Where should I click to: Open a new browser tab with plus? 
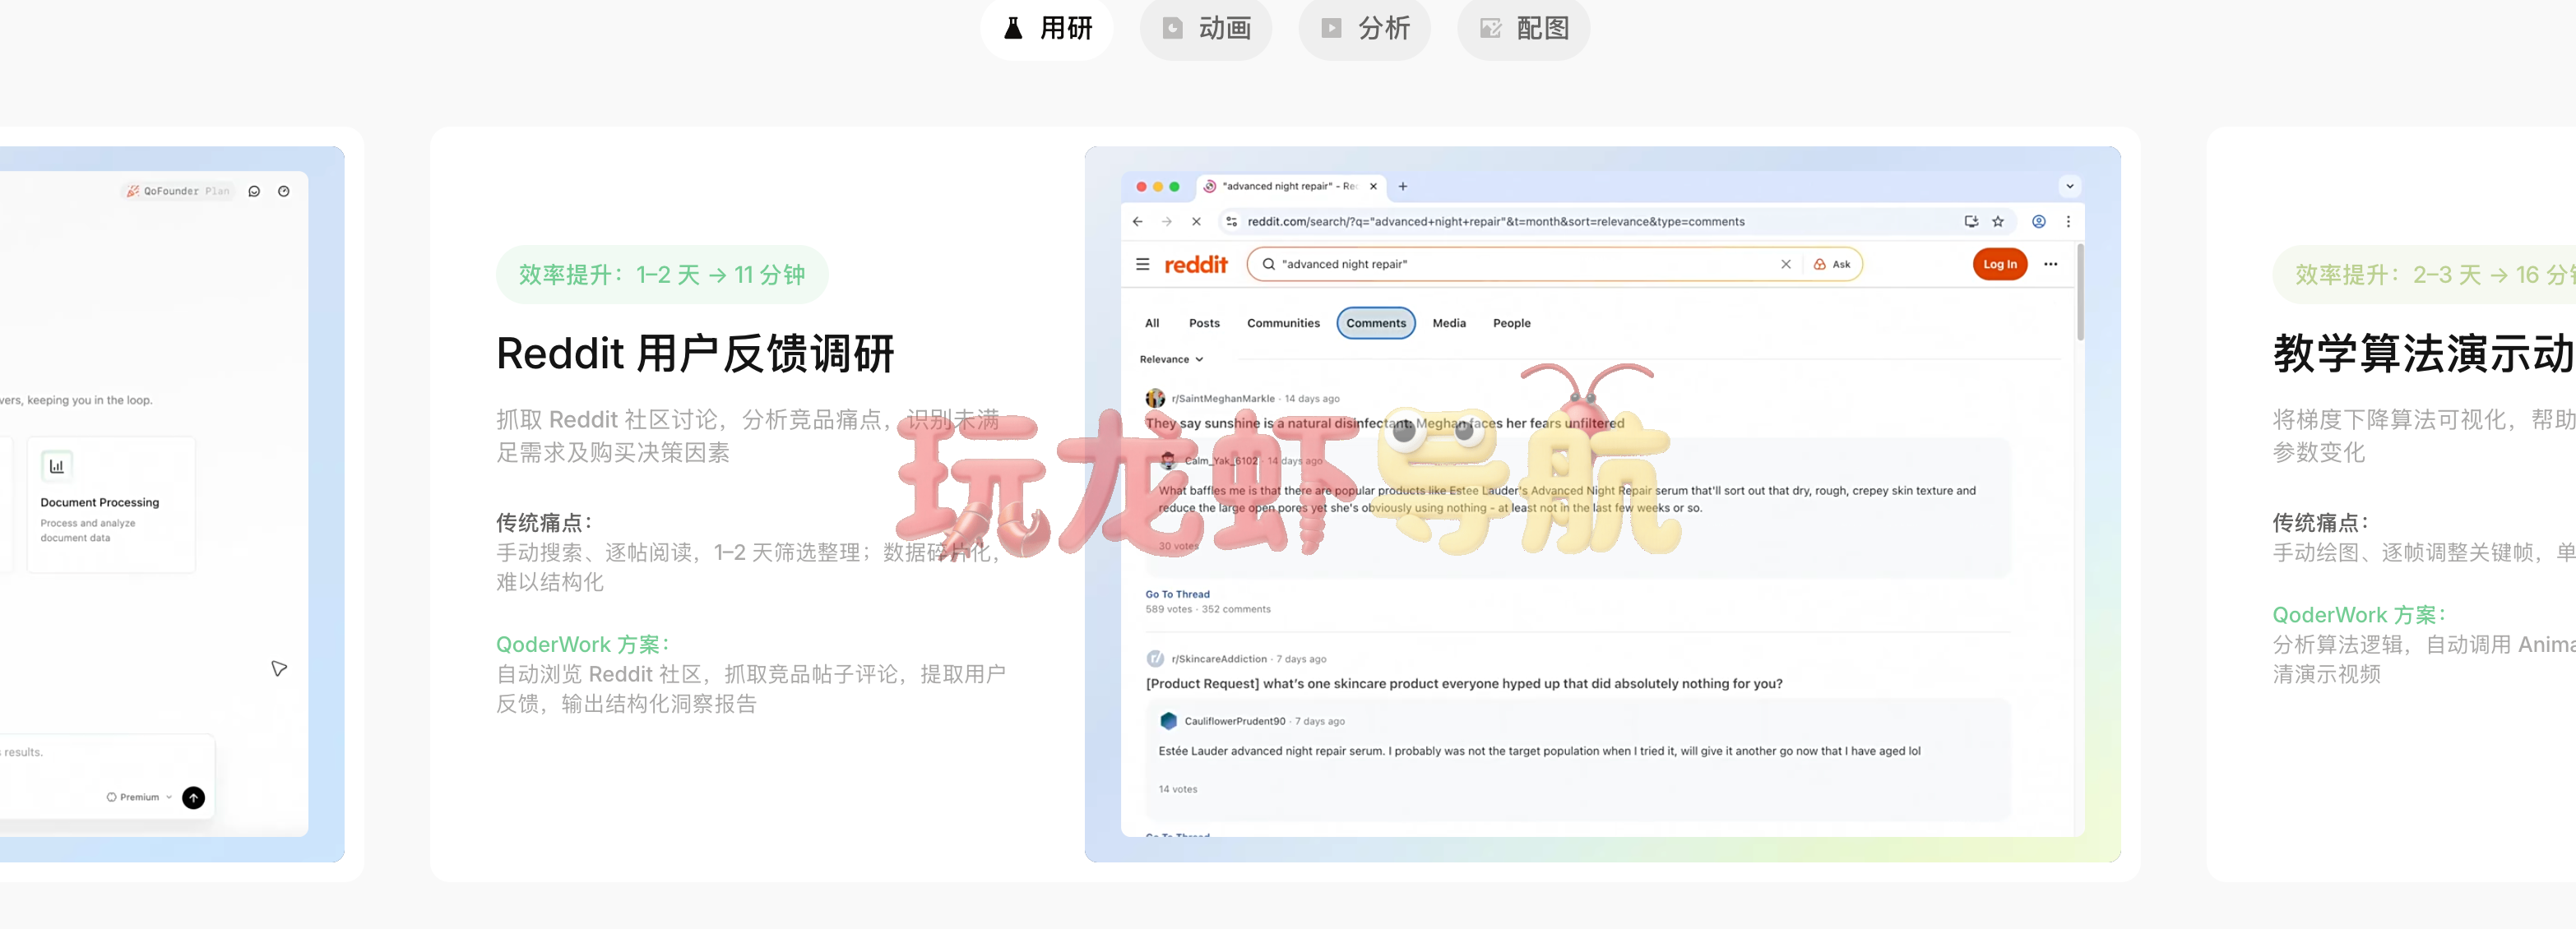tap(1402, 186)
